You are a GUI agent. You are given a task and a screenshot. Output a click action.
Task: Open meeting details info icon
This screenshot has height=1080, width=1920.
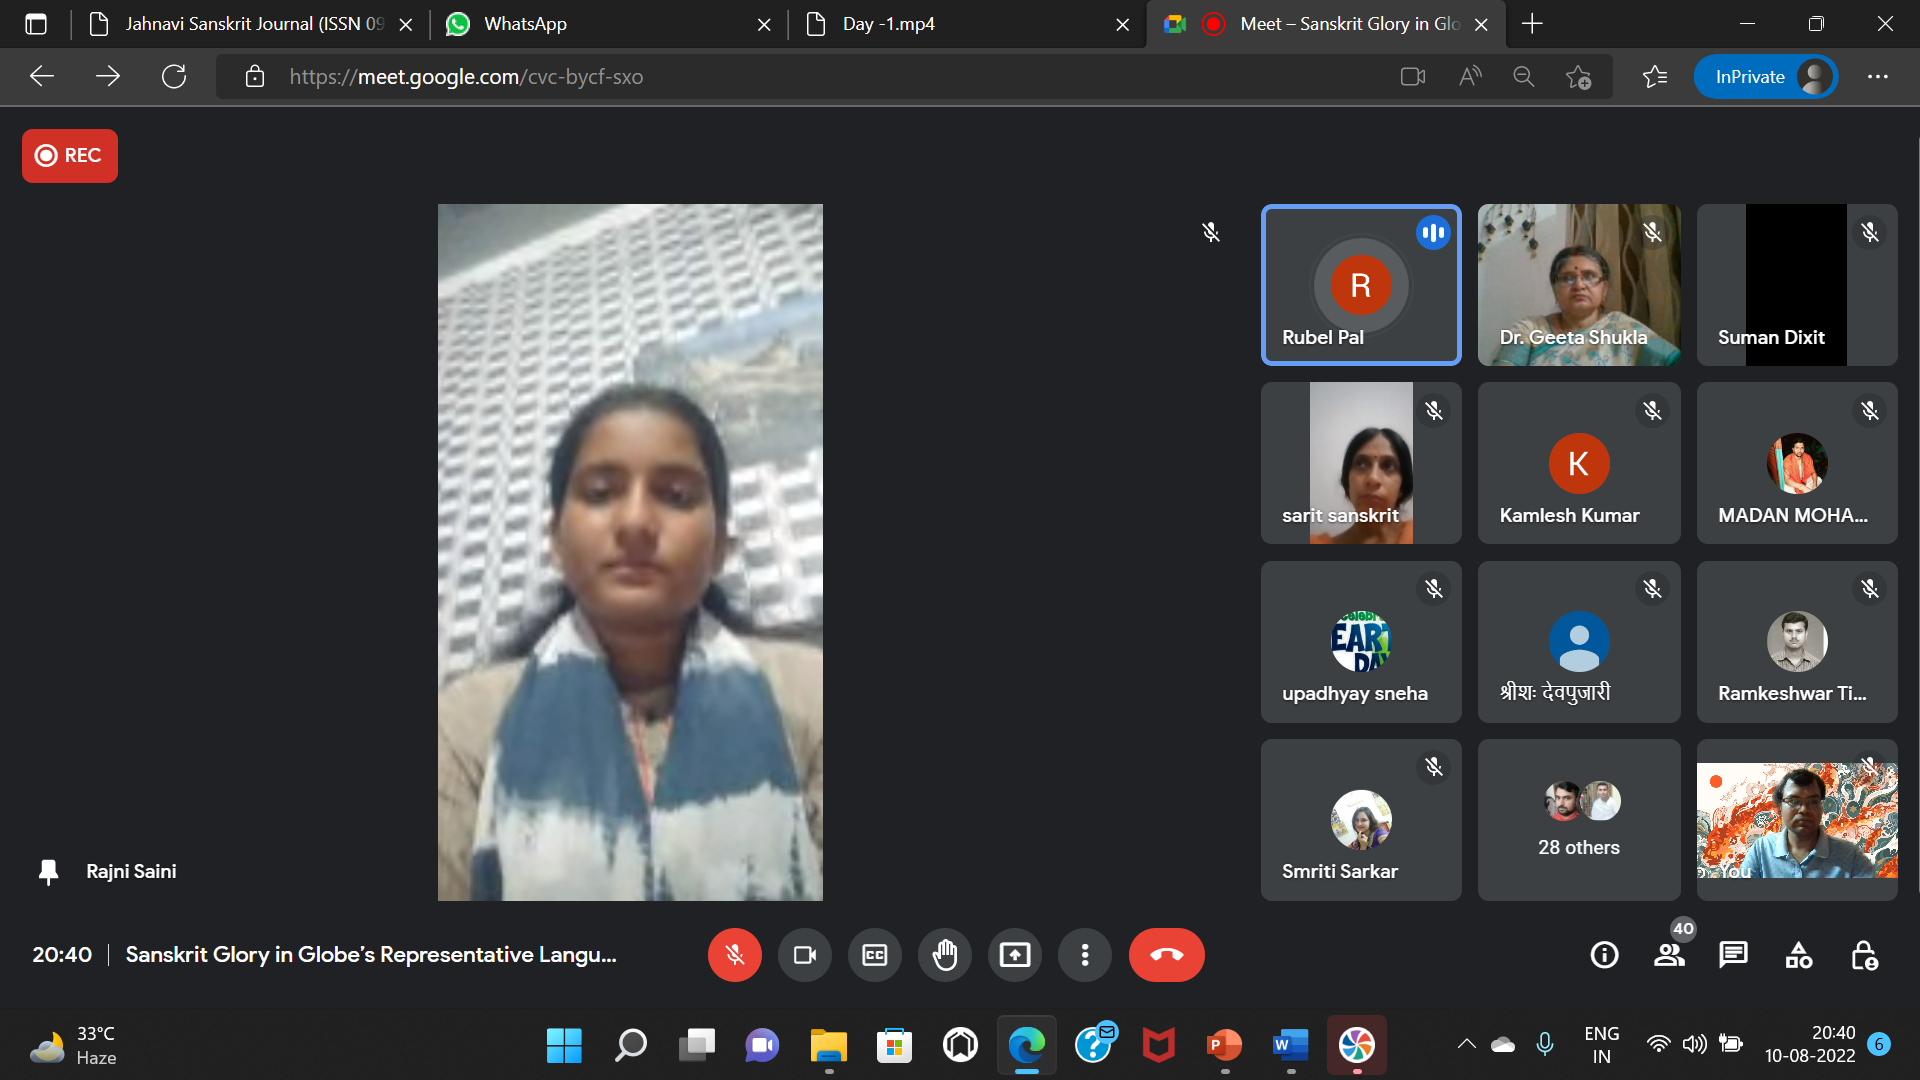click(x=1604, y=955)
